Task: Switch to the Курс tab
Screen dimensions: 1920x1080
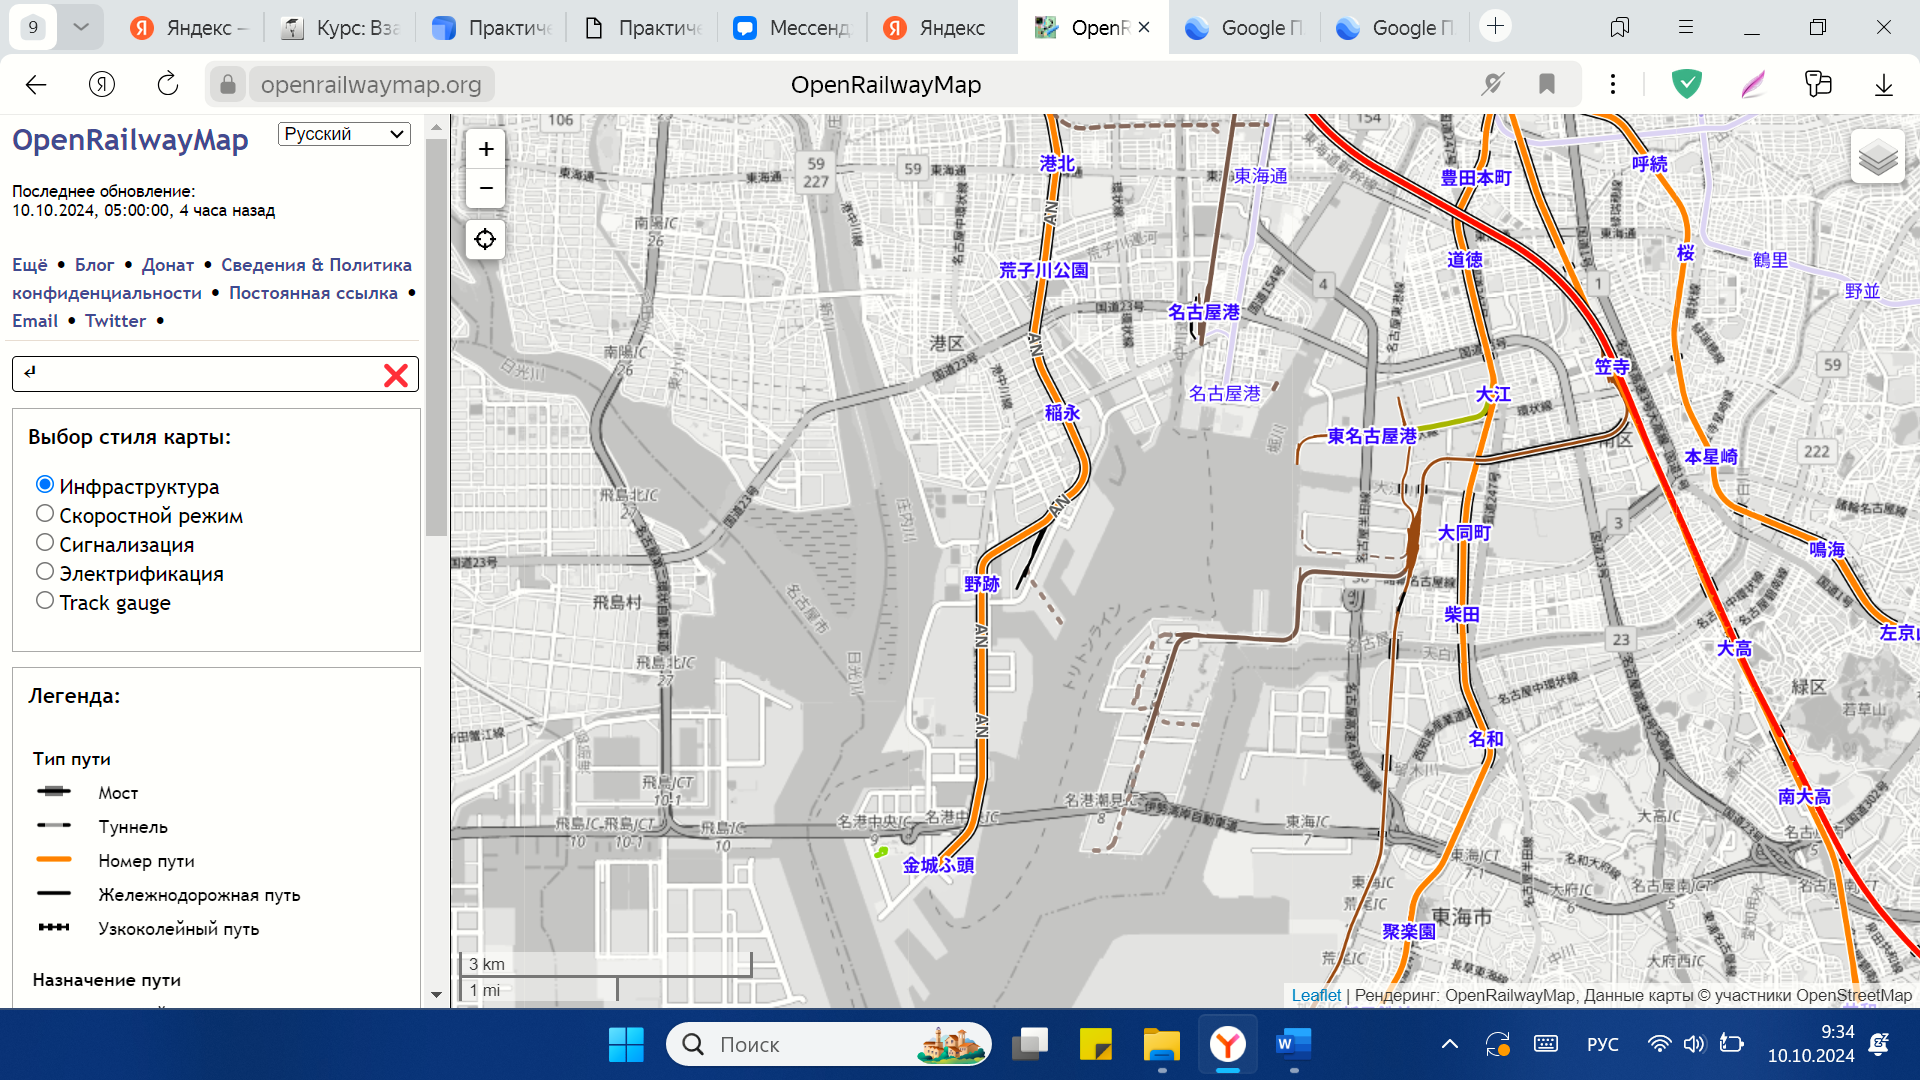Action: click(341, 28)
